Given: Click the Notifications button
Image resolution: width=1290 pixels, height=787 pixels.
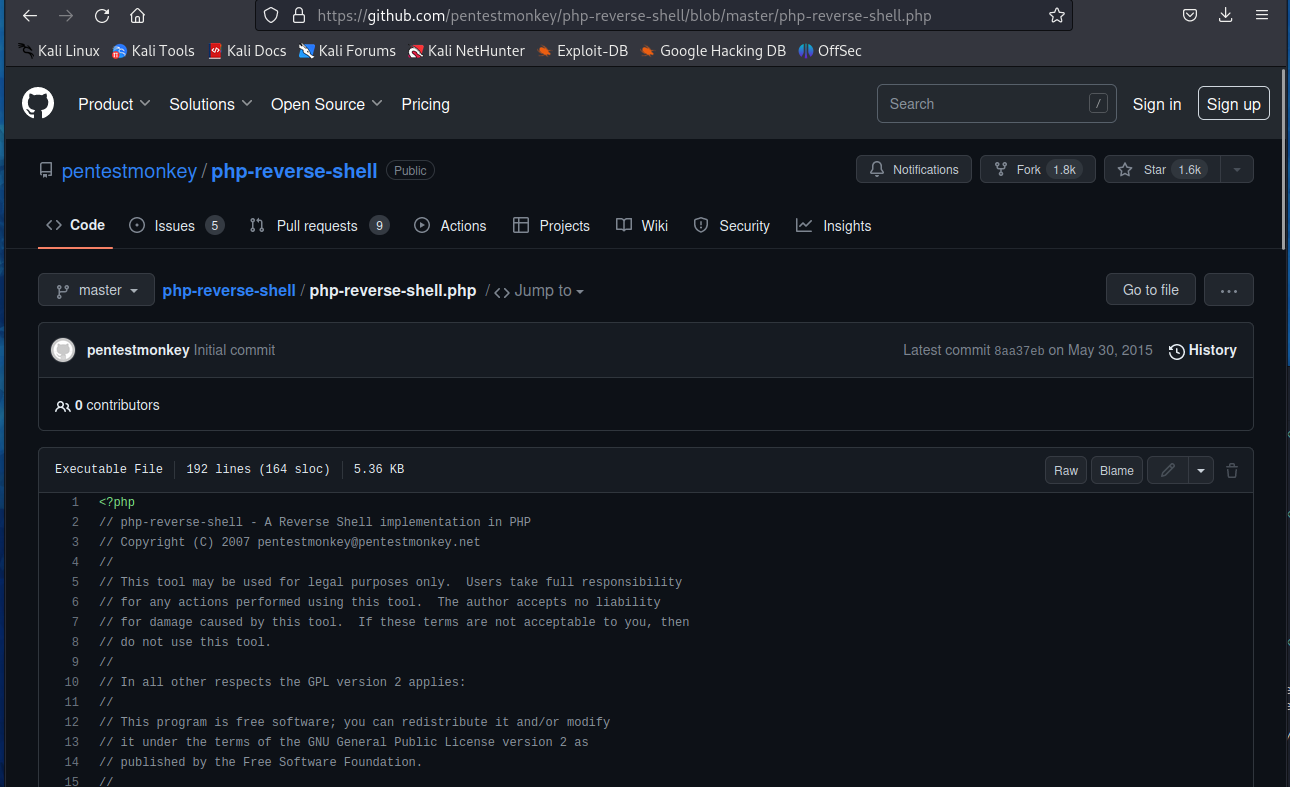Looking at the screenshot, I should (x=914, y=170).
